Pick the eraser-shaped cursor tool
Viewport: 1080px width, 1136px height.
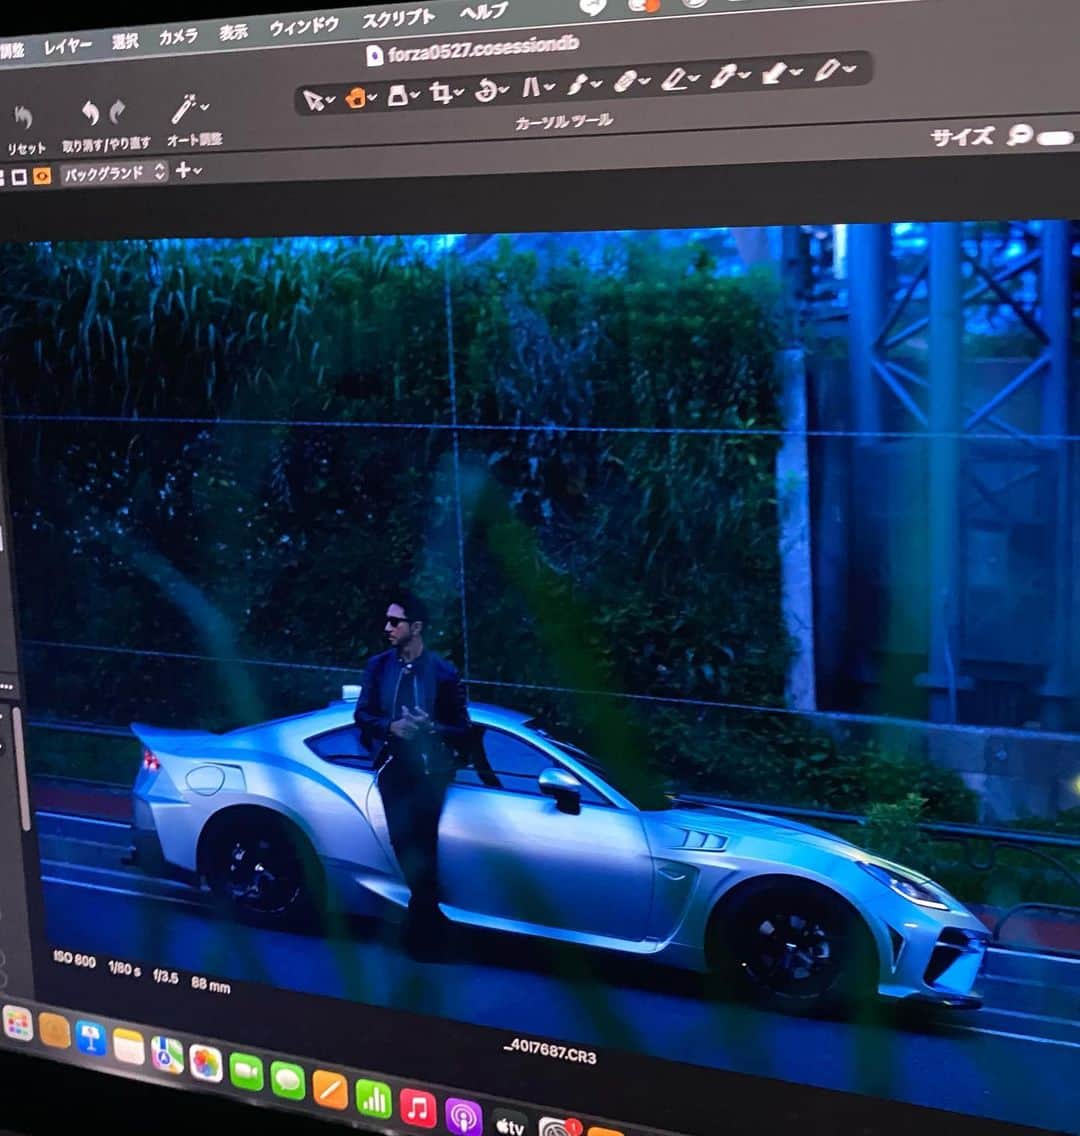click(x=624, y=81)
